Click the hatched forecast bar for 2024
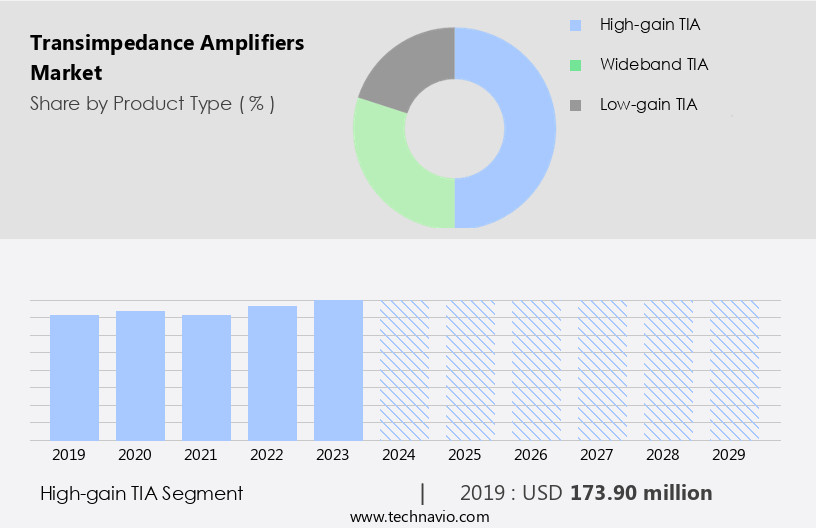Viewport: 816px width, 528px height. click(405, 370)
